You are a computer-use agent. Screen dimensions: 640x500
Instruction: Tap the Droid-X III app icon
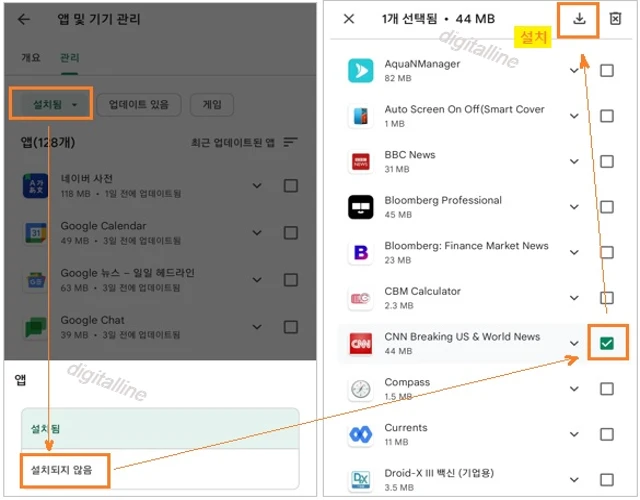click(x=360, y=480)
